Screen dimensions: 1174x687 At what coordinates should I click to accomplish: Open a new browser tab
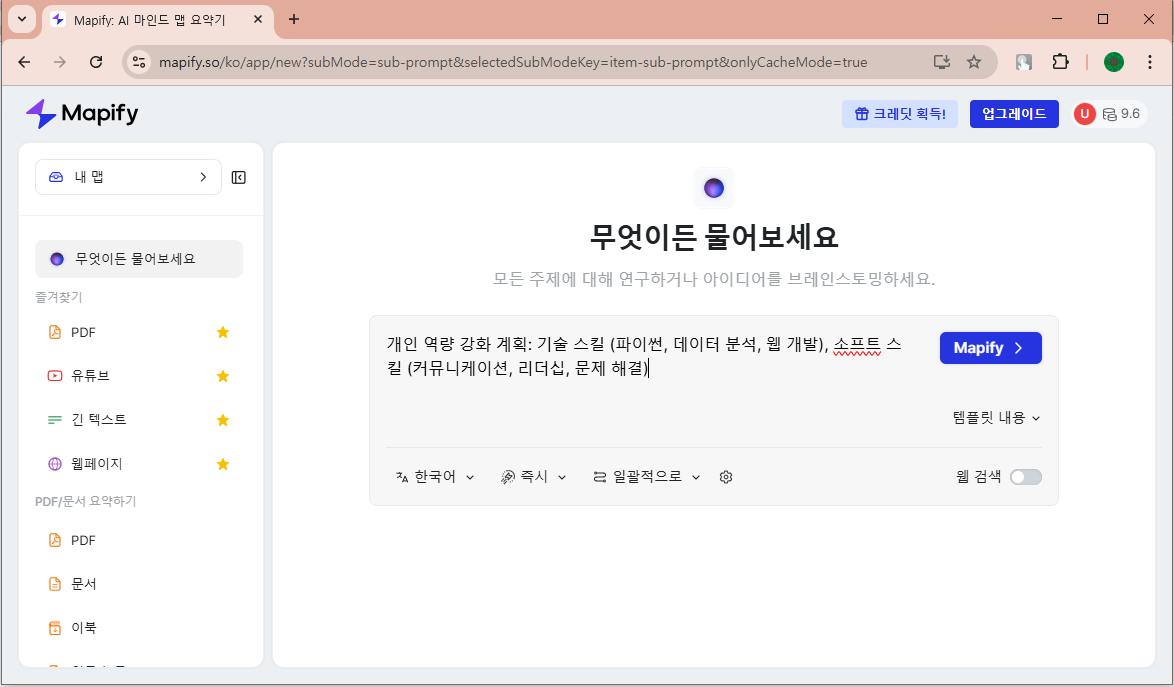click(x=294, y=19)
